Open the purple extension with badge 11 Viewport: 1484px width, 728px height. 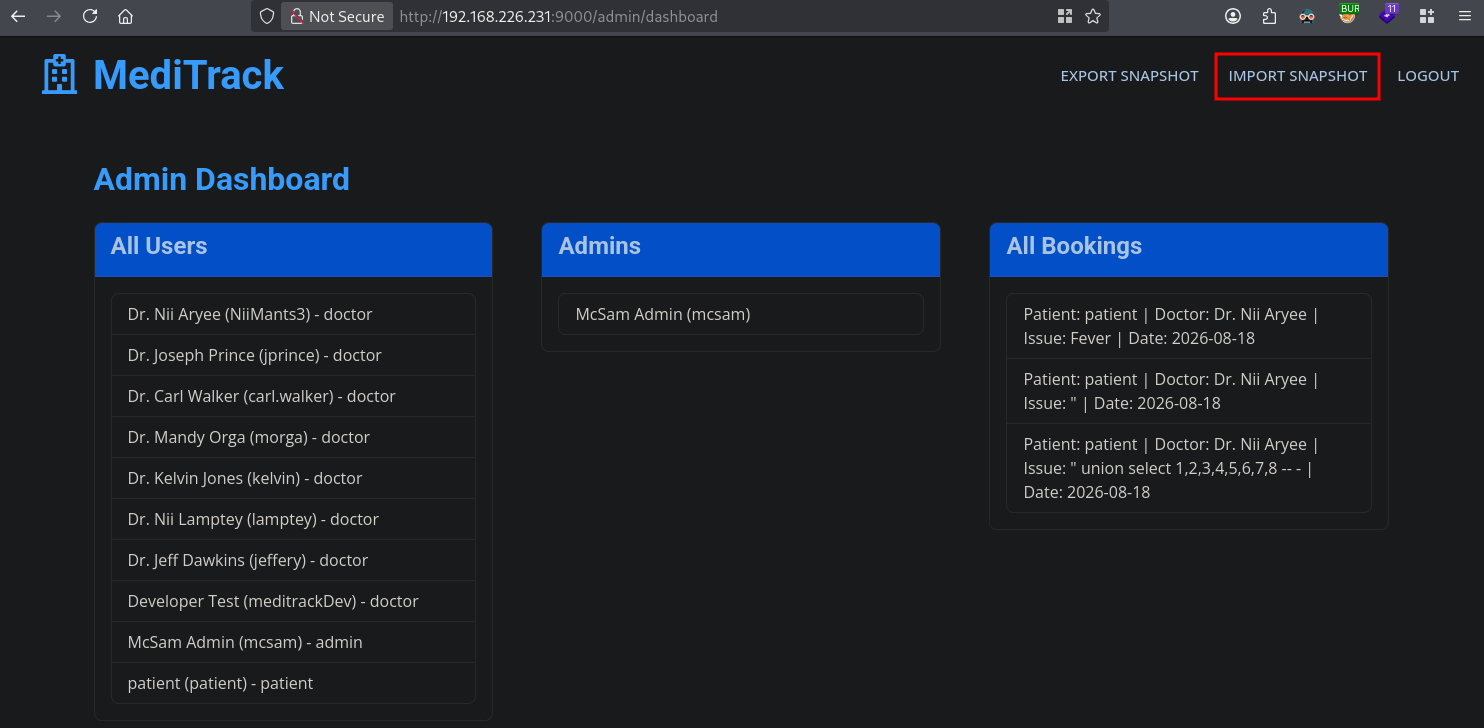(x=1388, y=14)
